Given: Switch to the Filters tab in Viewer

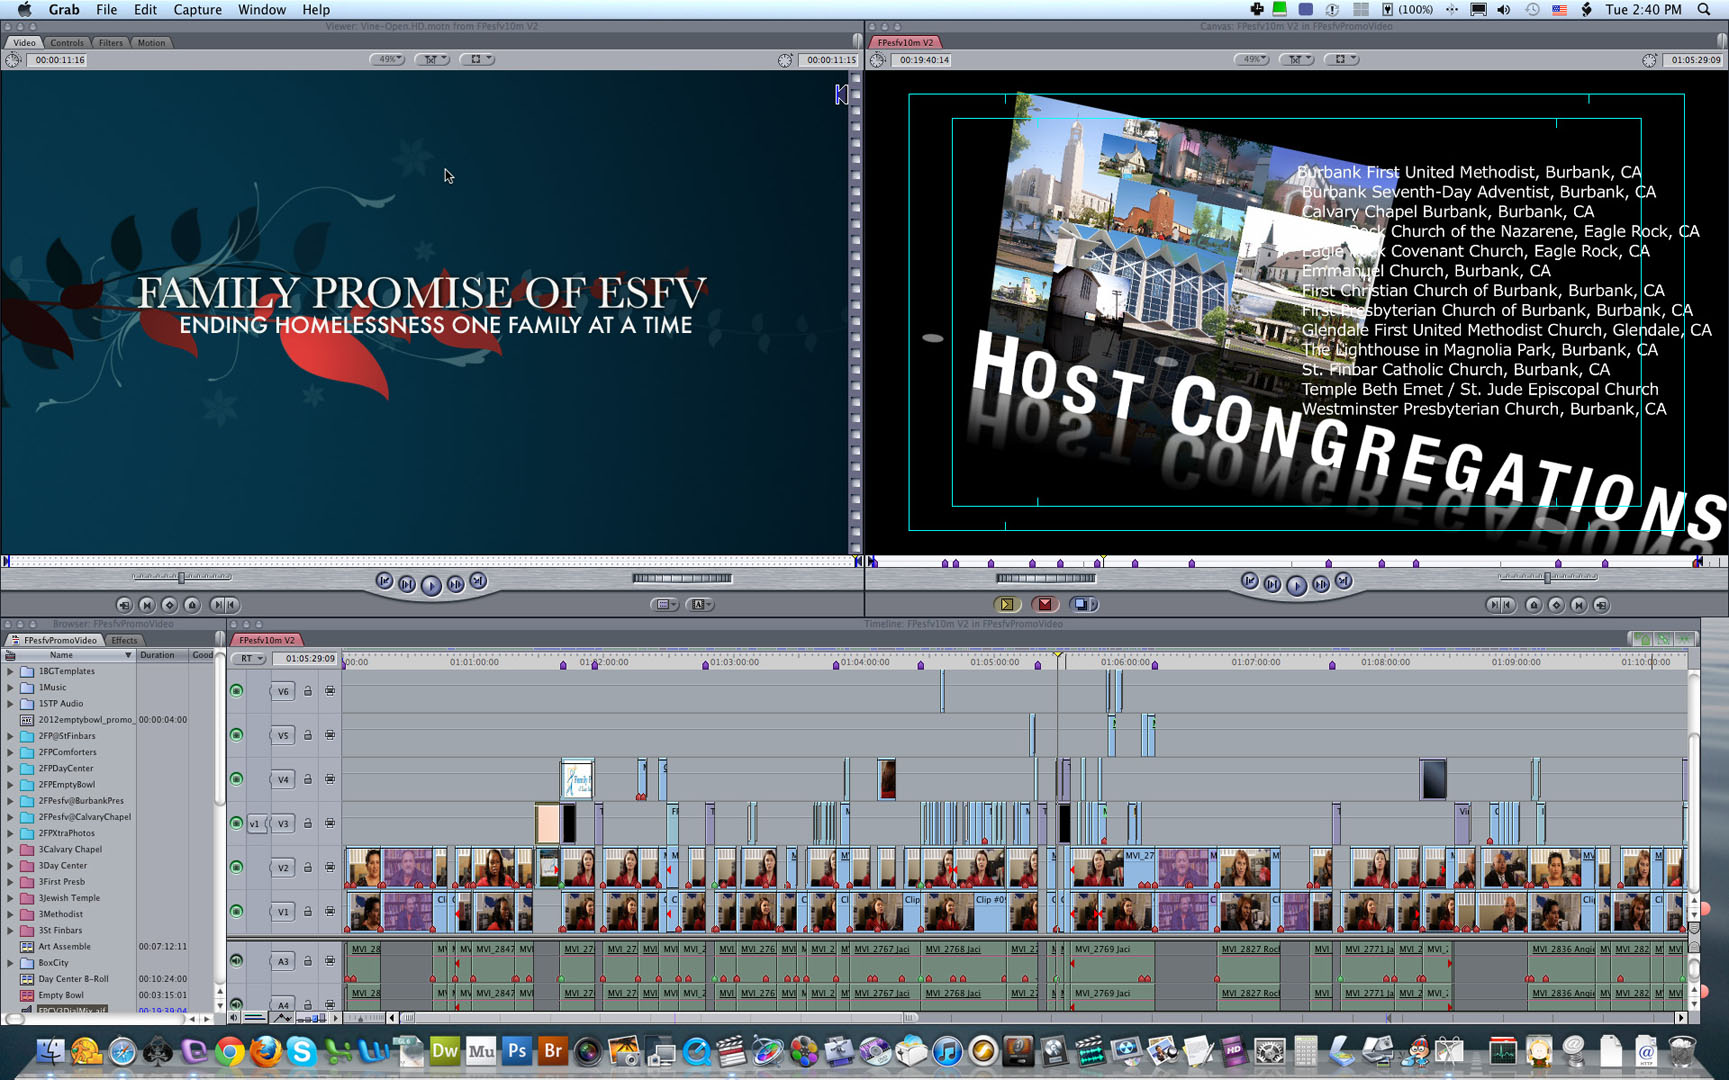Looking at the screenshot, I should coord(111,43).
